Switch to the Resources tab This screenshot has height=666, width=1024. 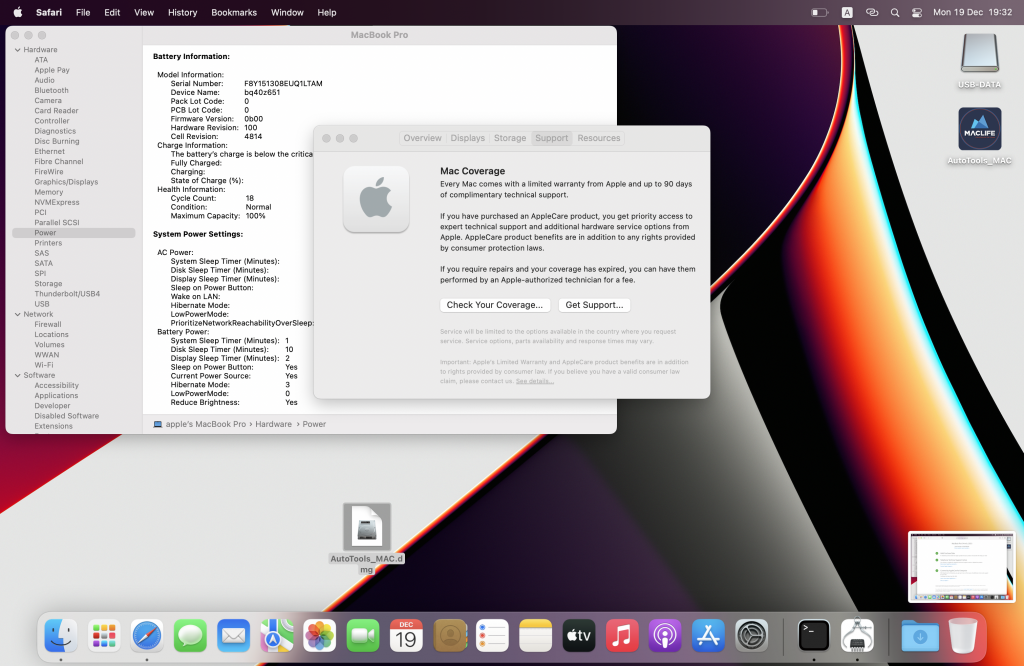coord(599,138)
